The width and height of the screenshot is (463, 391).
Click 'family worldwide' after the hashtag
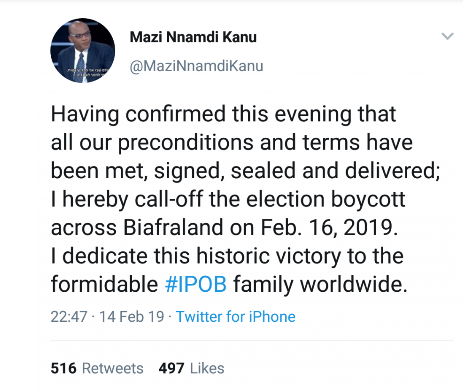tap(320, 285)
